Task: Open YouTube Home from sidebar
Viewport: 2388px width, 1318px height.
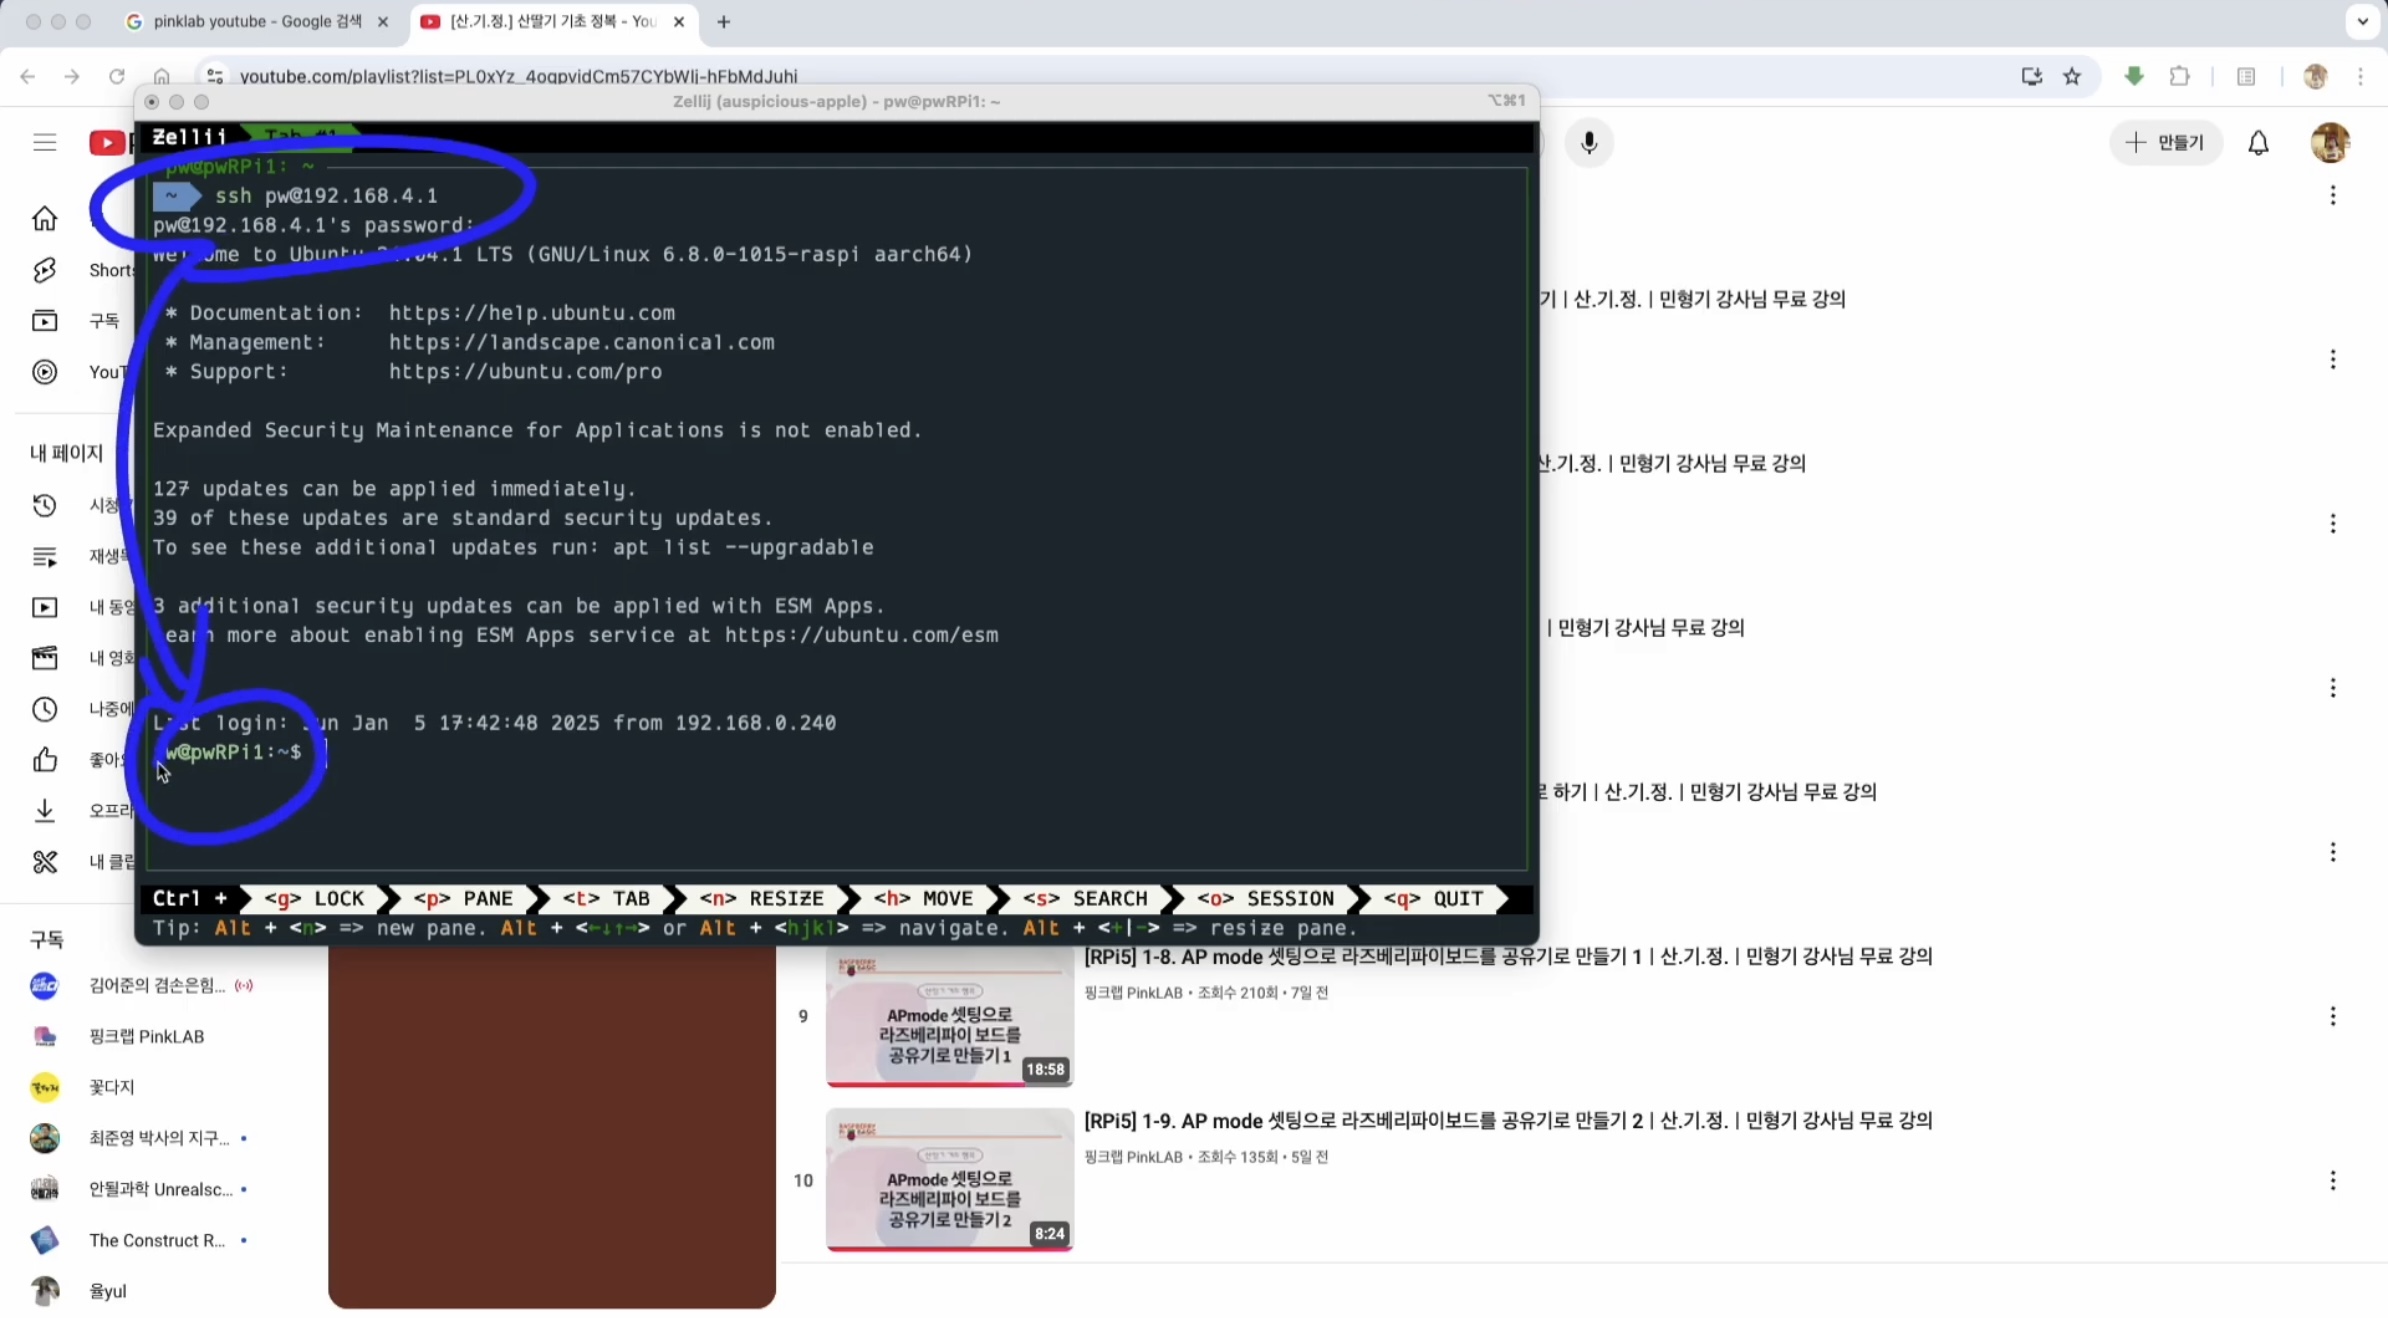Action: pos(44,218)
